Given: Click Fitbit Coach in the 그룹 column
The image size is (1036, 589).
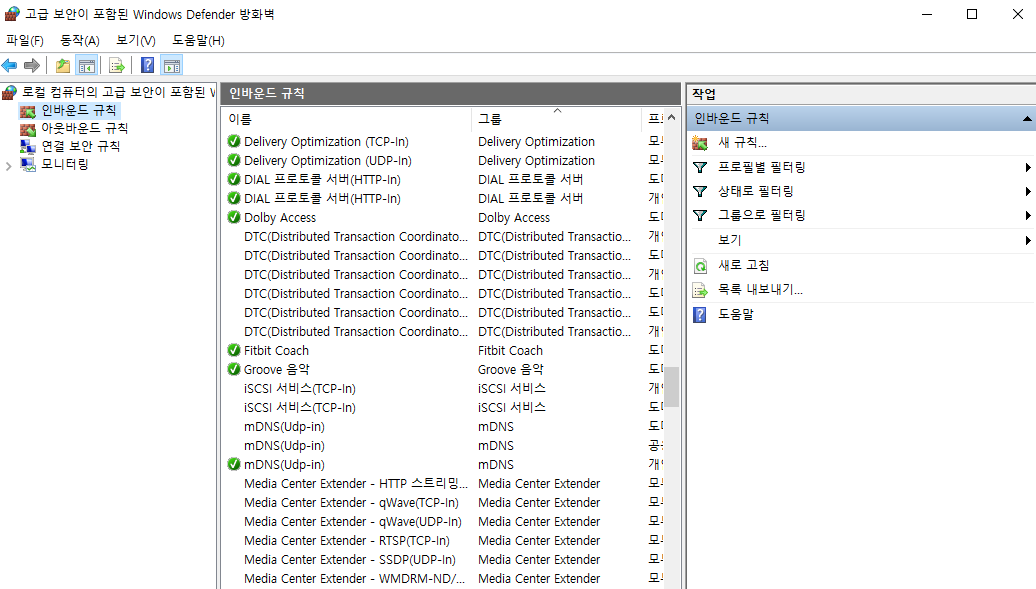Looking at the screenshot, I should (x=510, y=350).
